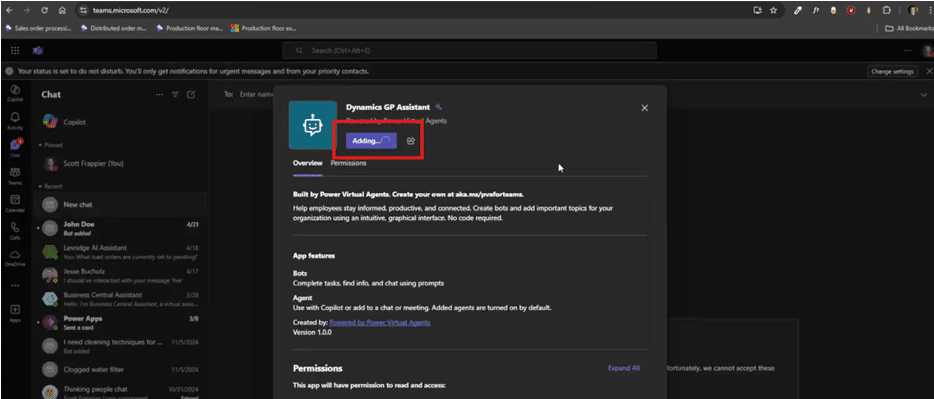The image size is (934, 399).
Task: Open the Microsoft 365 app launcher grid
Action: pyautogui.click(x=15, y=51)
